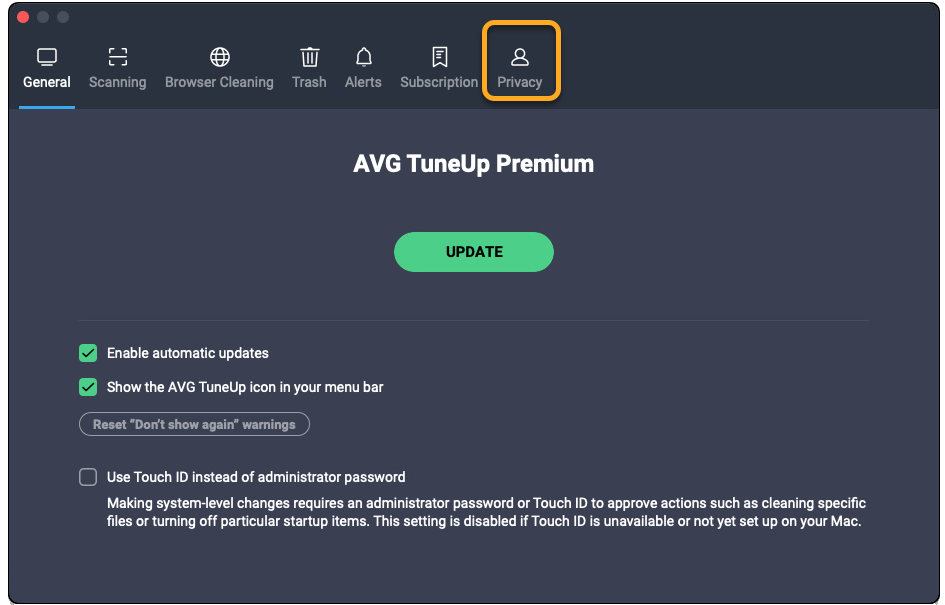Click the person icon for Privacy
945x605 pixels.
[519, 57]
